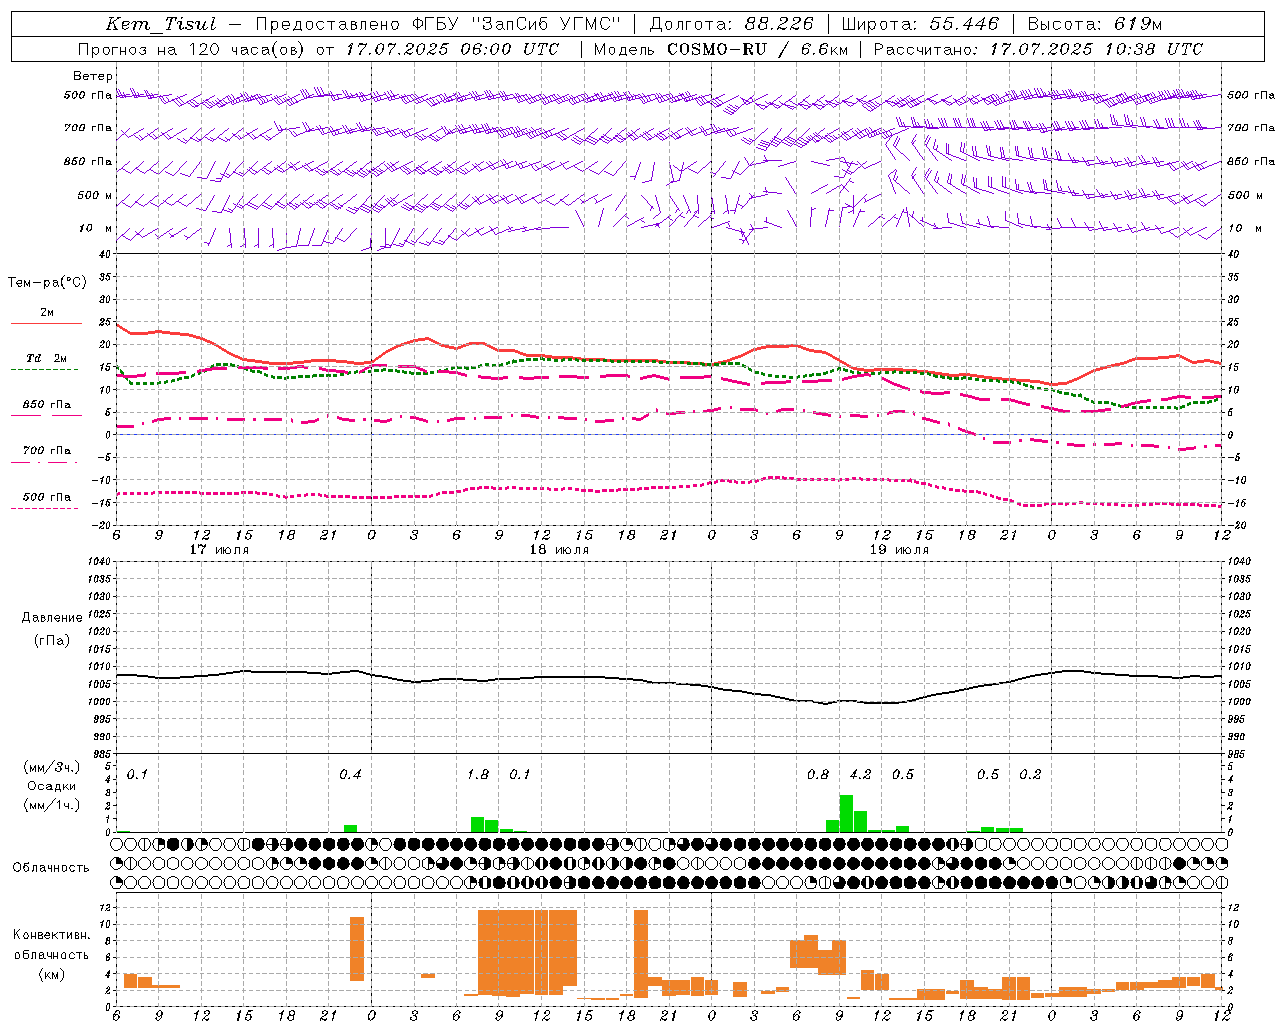
Task: Click the (км) units label
Action: pyautogui.click(x=52, y=974)
